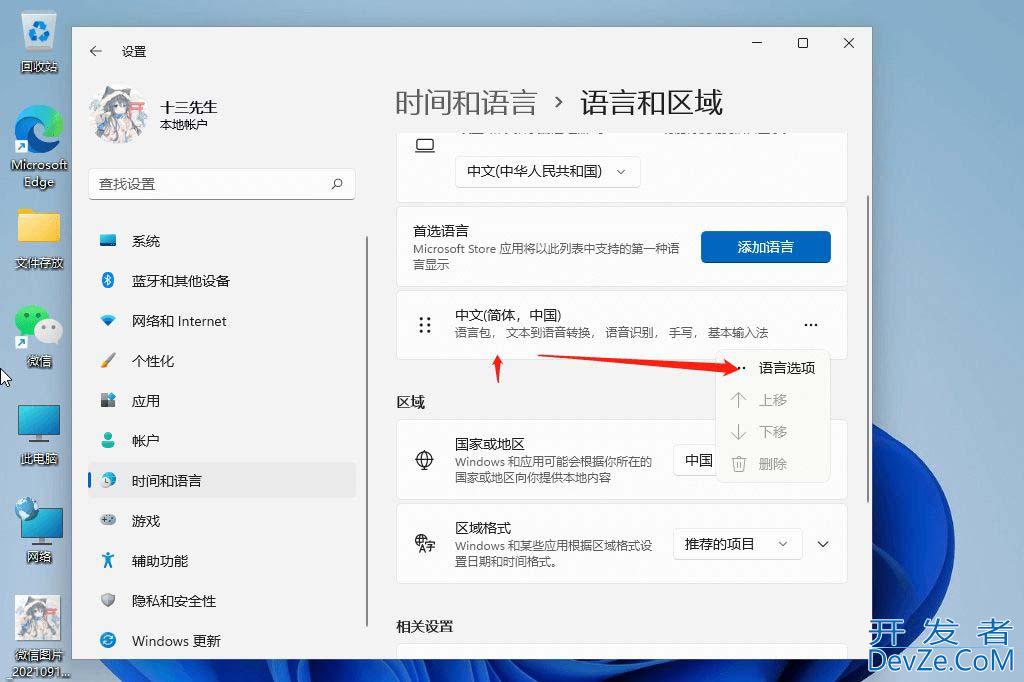The image size is (1024, 682).
Task: Click the drag handle beside 中文(简体,中国)
Action: (425, 325)
